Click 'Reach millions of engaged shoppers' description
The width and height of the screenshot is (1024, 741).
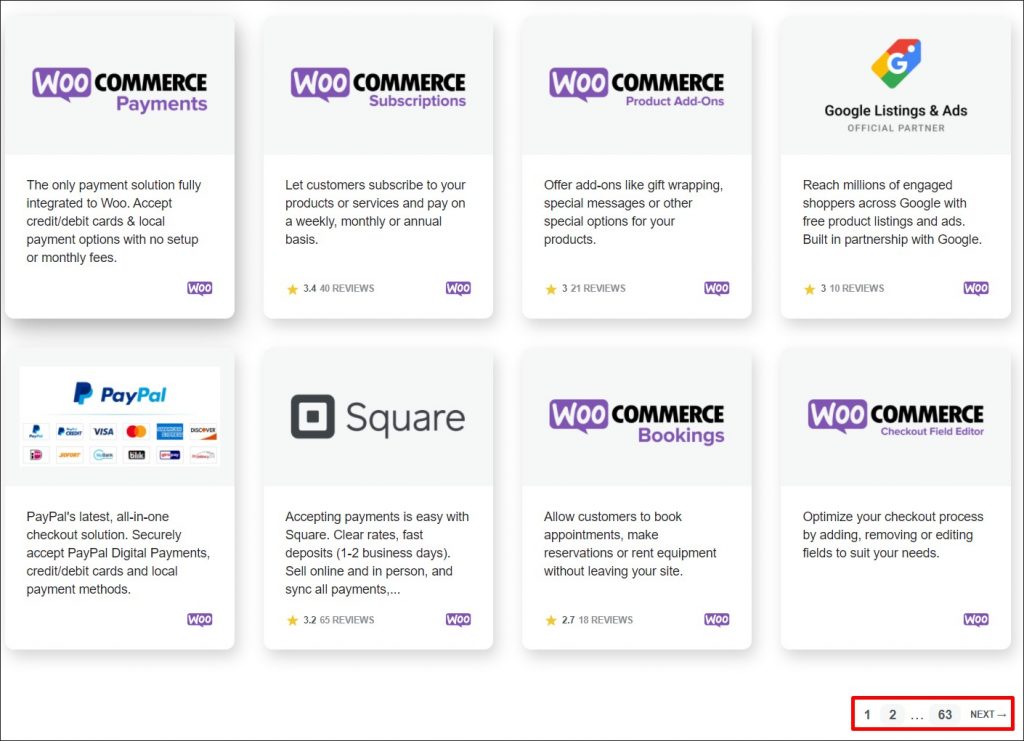892,212
